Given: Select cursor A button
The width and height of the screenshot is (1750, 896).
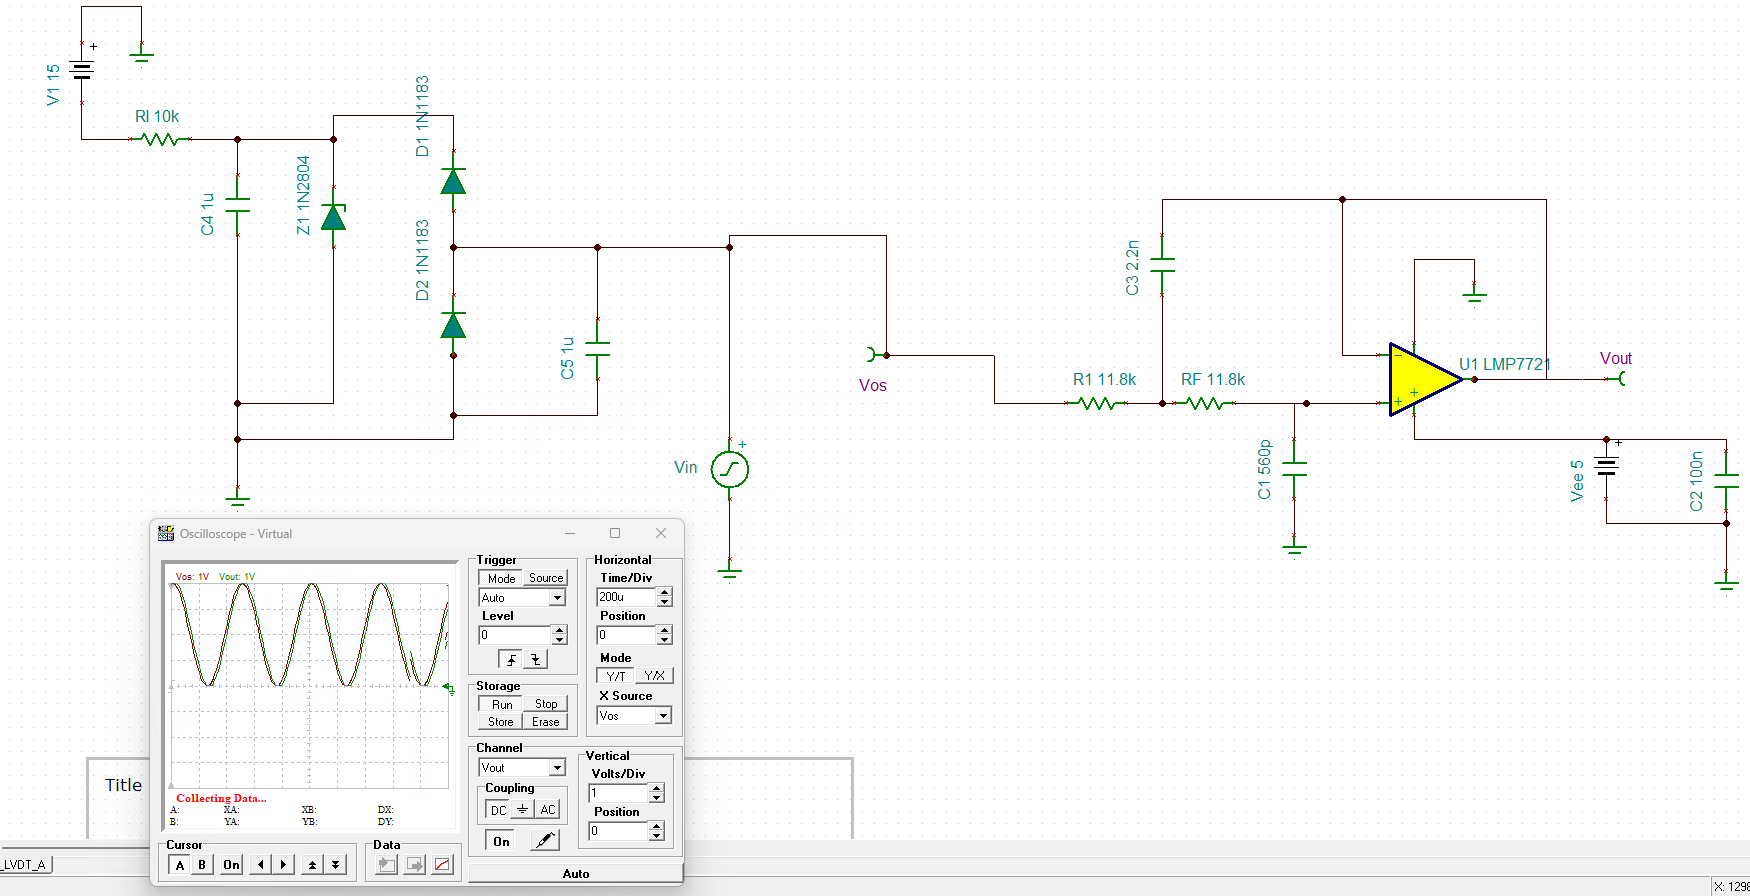Looking at the screenshot, I should (179, 864).
